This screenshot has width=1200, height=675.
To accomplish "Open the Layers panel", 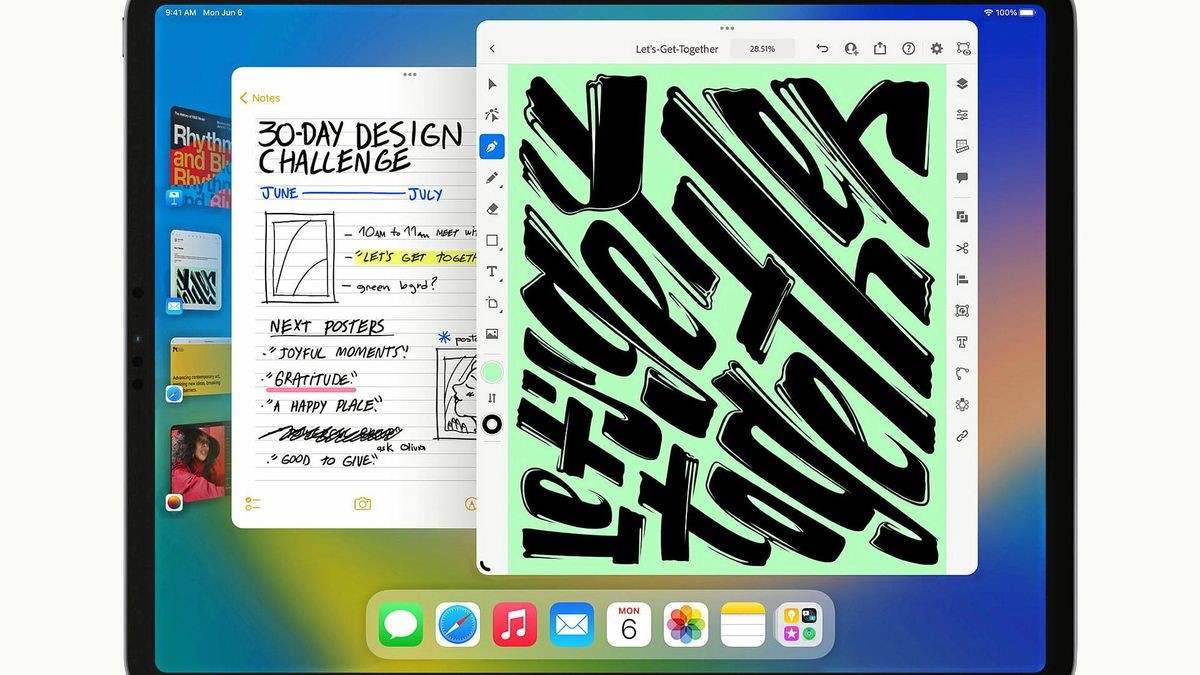I will 961,84.
